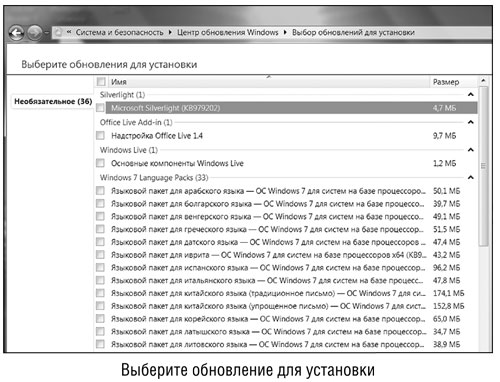Click the breadcrumb arrow after Система и безопасность
Image resolution: width=500 pixels, height=382 pixels.
click(170, 32)
